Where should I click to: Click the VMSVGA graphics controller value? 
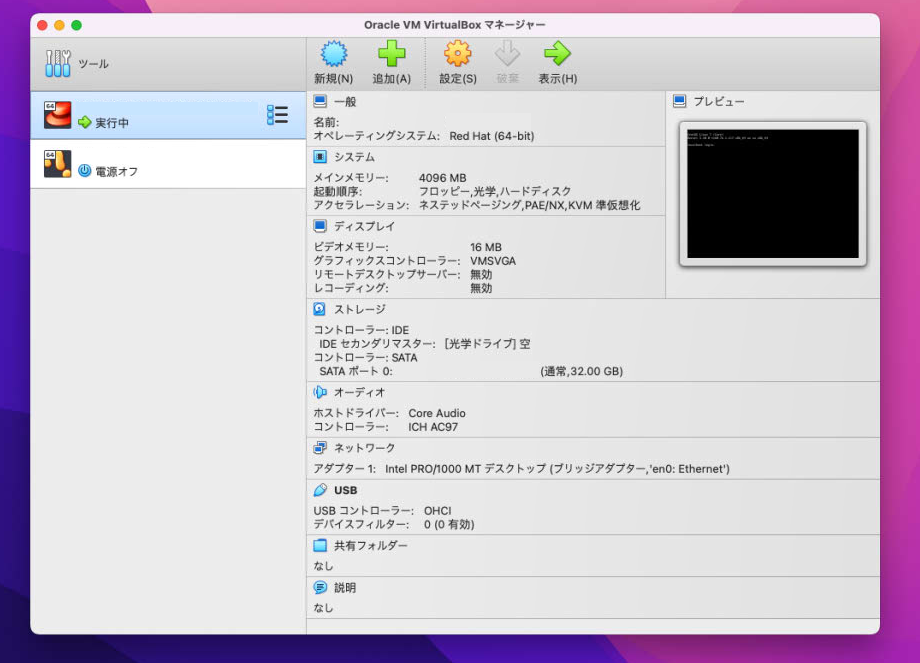[x=493, y=261]
